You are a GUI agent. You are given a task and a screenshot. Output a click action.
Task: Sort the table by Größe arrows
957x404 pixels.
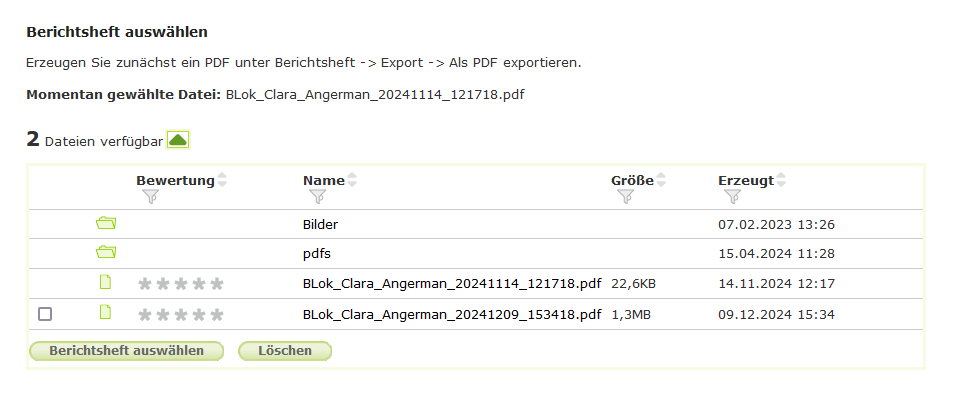[661, 180]
